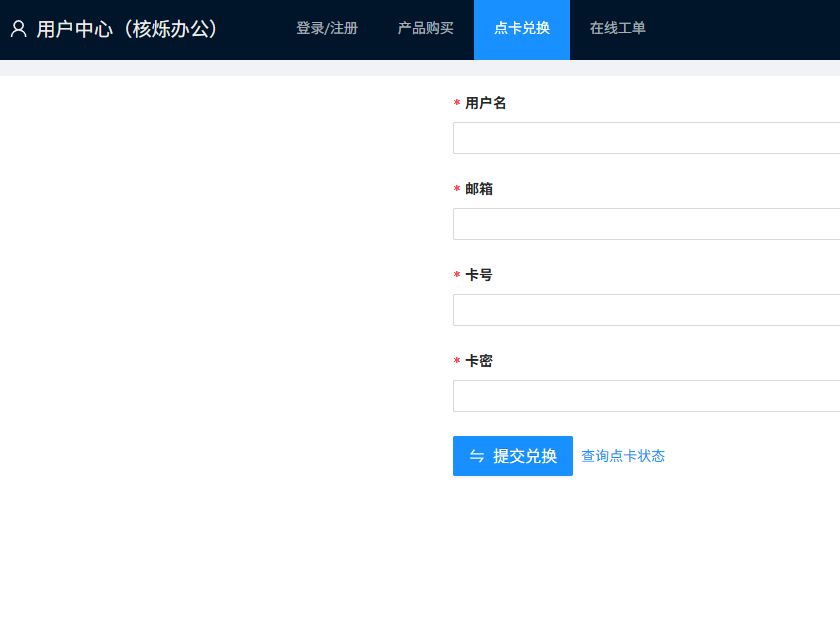The image size is (840, 621).
Task: Click inside the 卡密 input field
Action: [646, 396]
